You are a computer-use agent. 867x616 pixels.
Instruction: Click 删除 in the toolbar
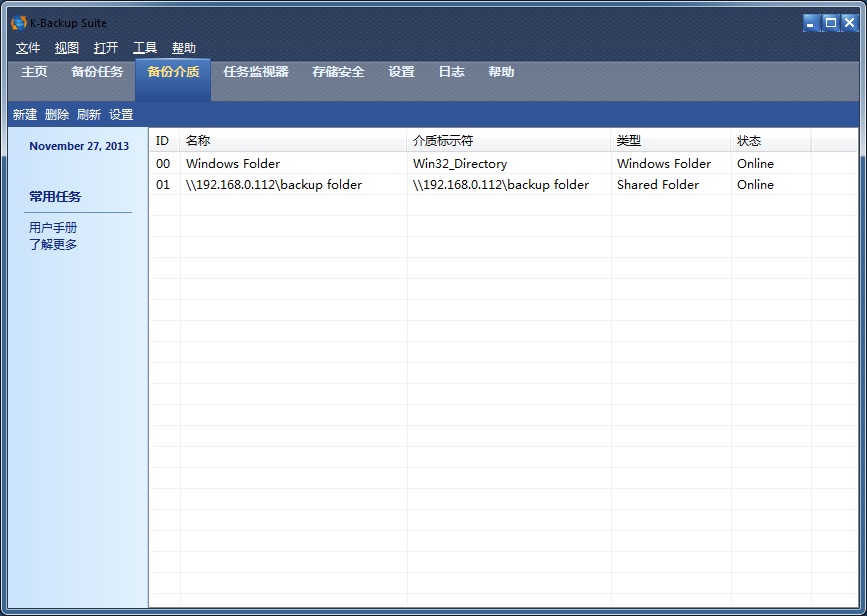point(57,115)
